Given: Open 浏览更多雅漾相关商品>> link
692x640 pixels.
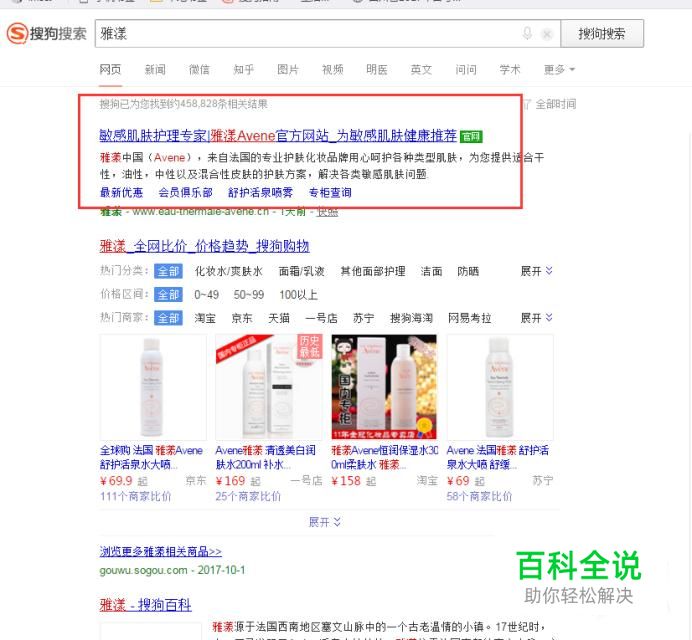Looking at the screenshot, I should pos(161,551).
